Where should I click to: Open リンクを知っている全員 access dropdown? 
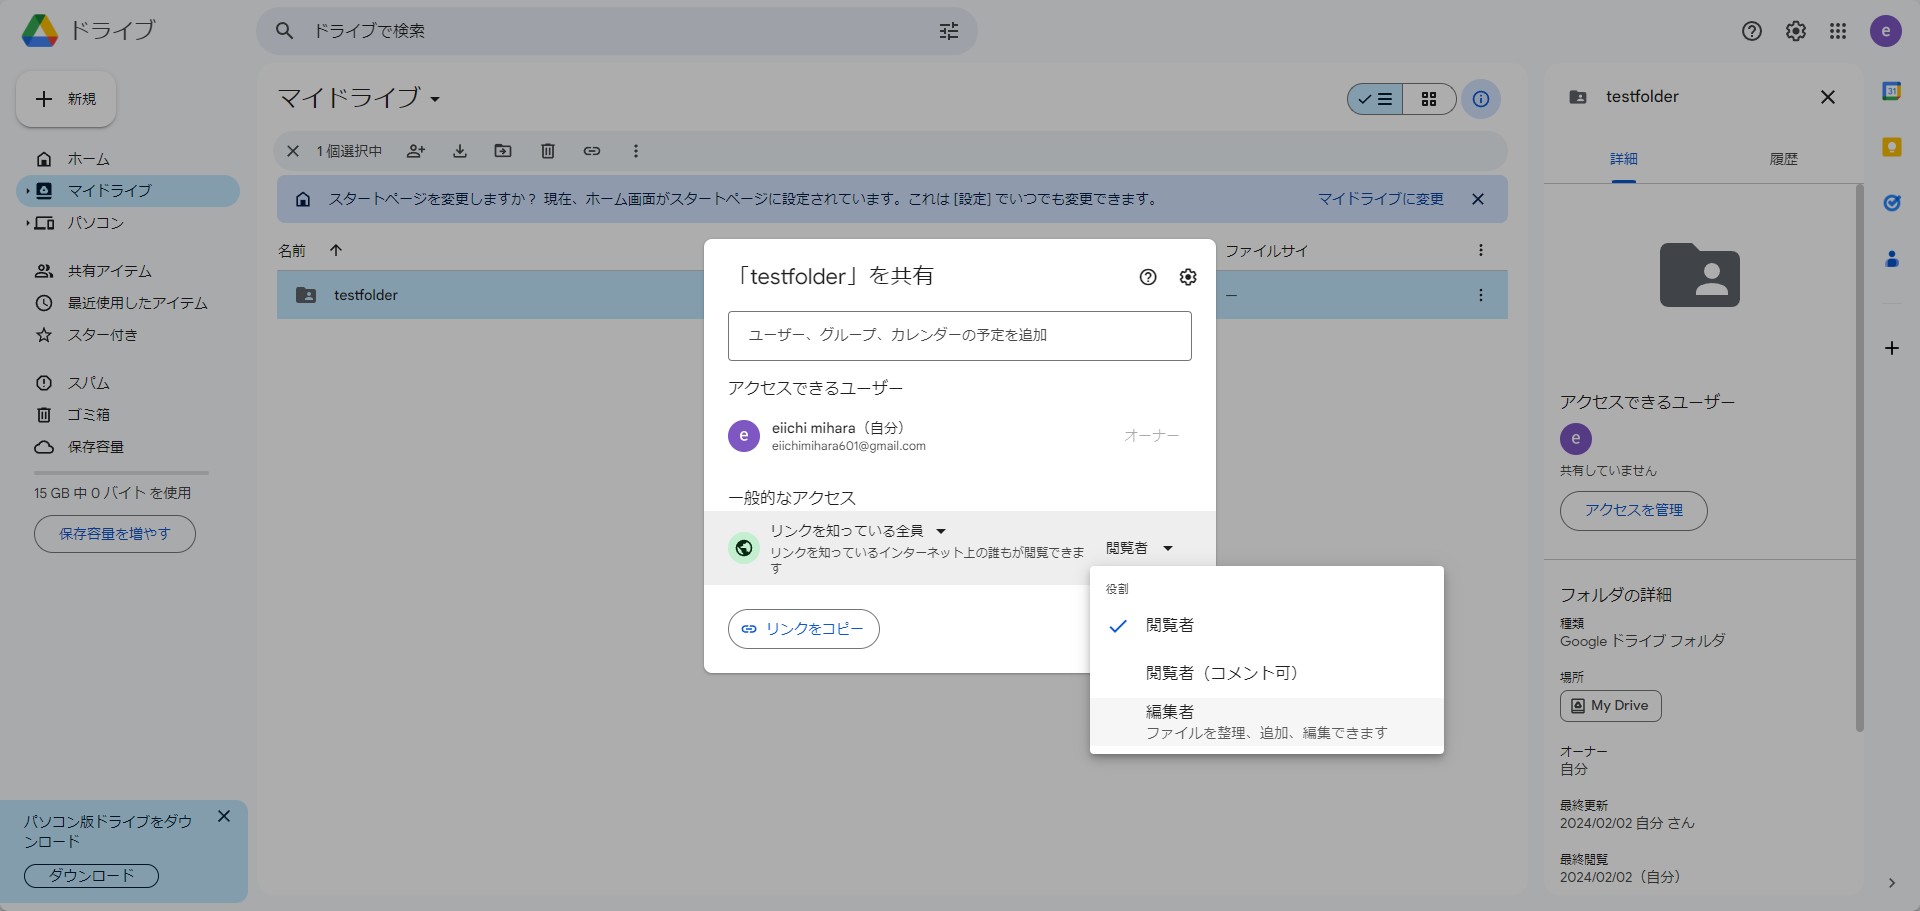[857, 531]
